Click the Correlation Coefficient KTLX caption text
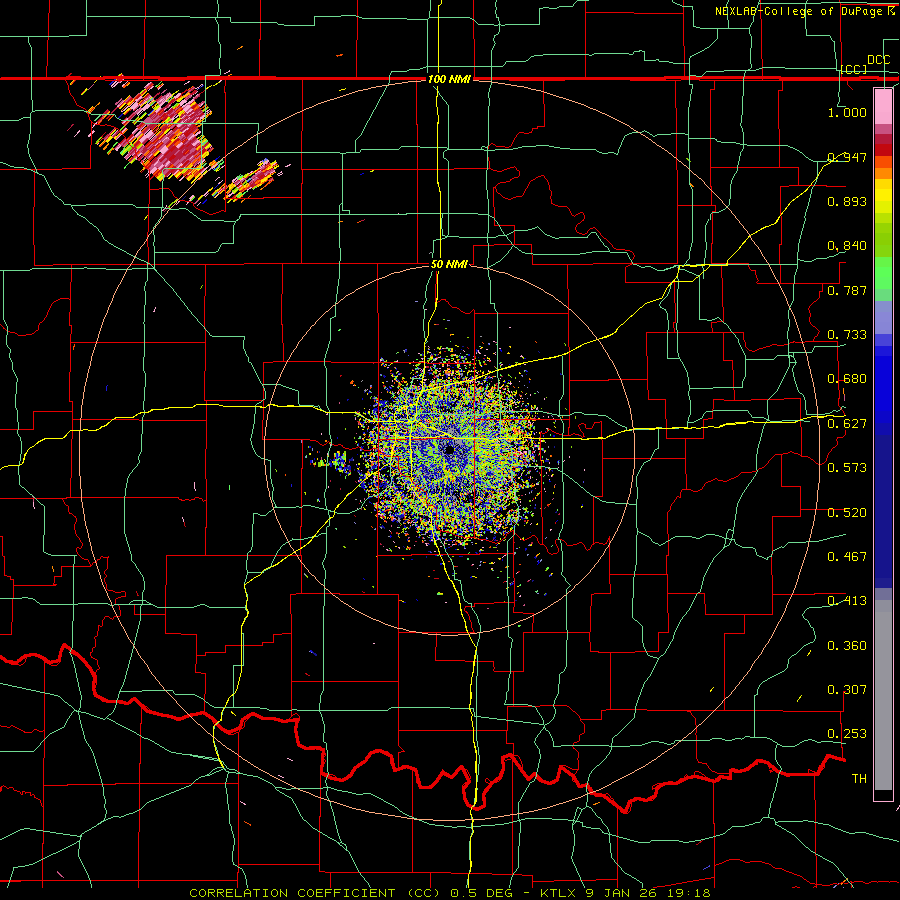Image resolution: width=900 pixels, height=900 pixels. pyautogui.click(x=450, y=893)
